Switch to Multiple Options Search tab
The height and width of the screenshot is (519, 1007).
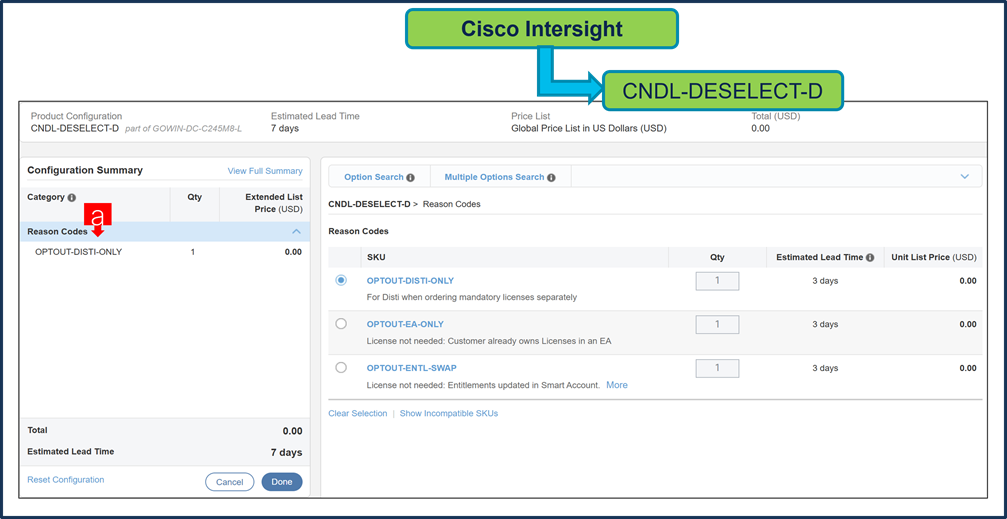(500, 177)
